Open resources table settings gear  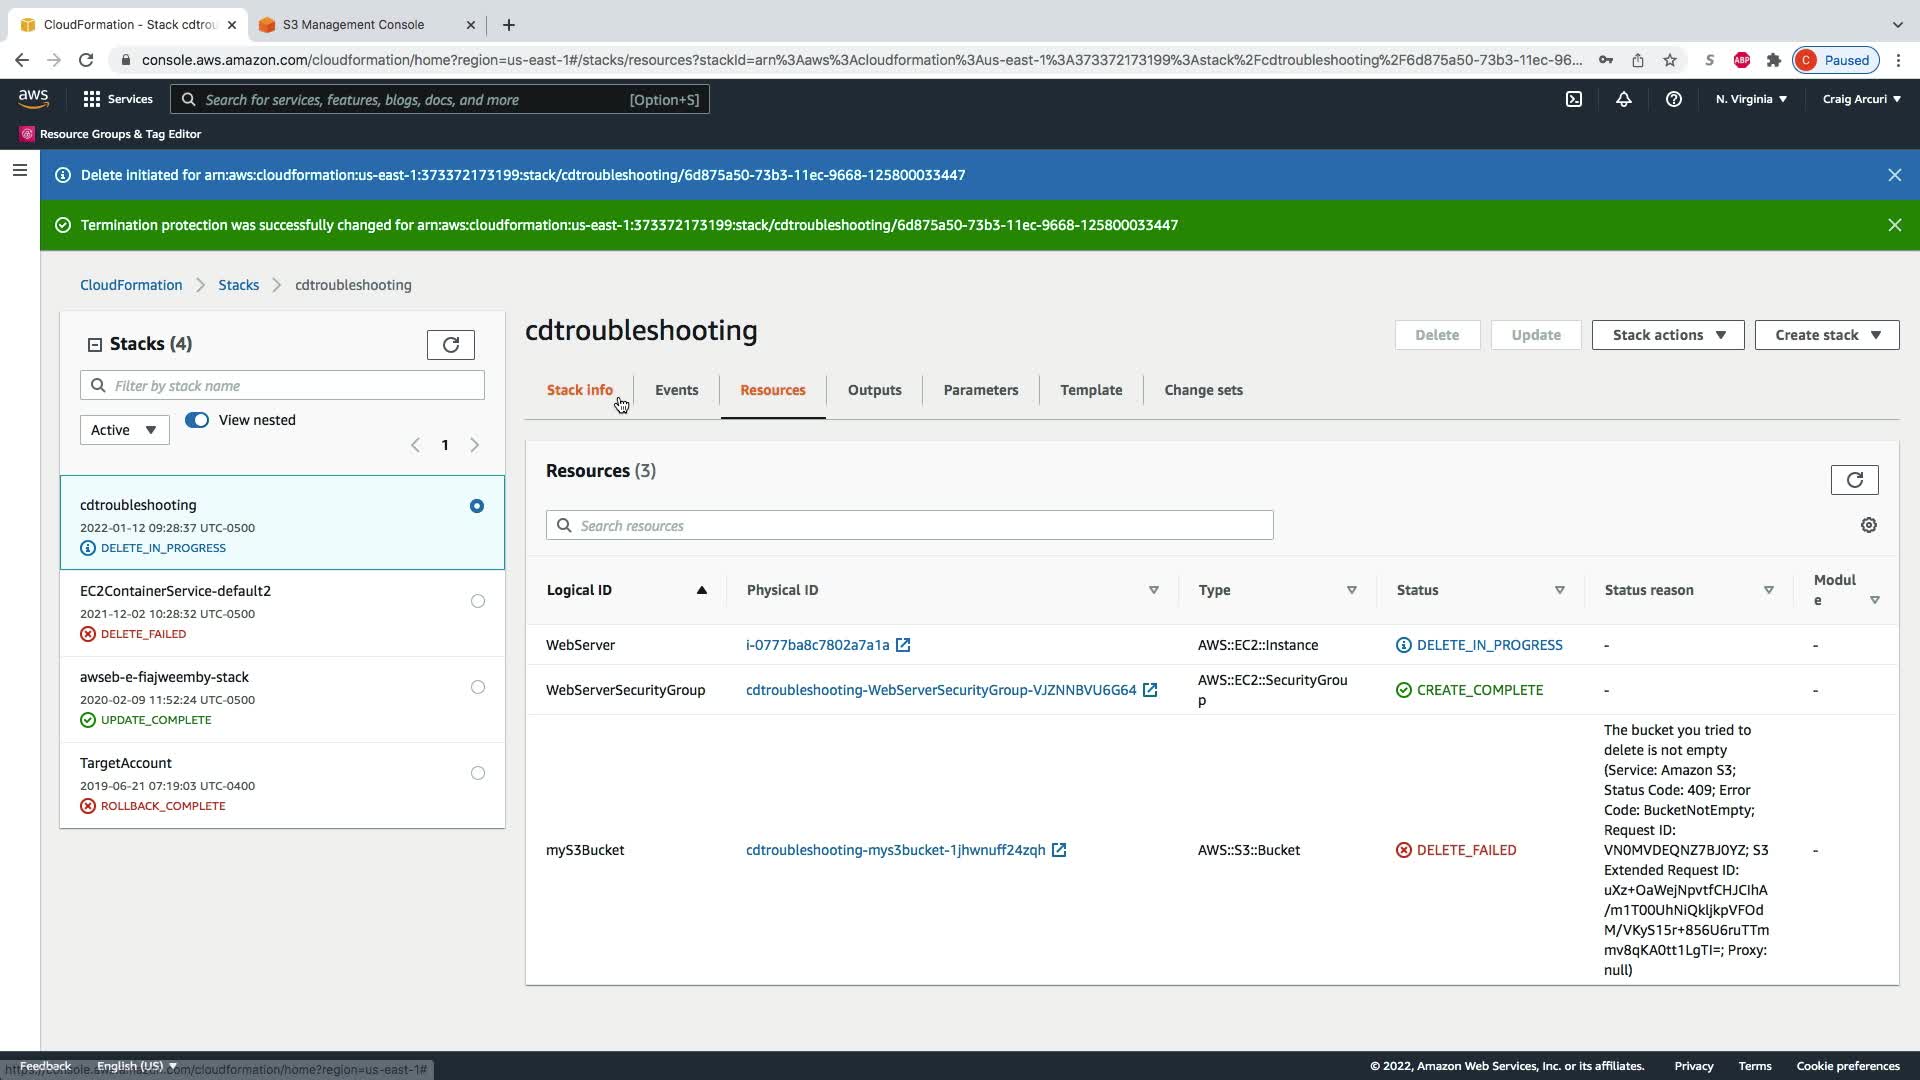(1868, 525)
